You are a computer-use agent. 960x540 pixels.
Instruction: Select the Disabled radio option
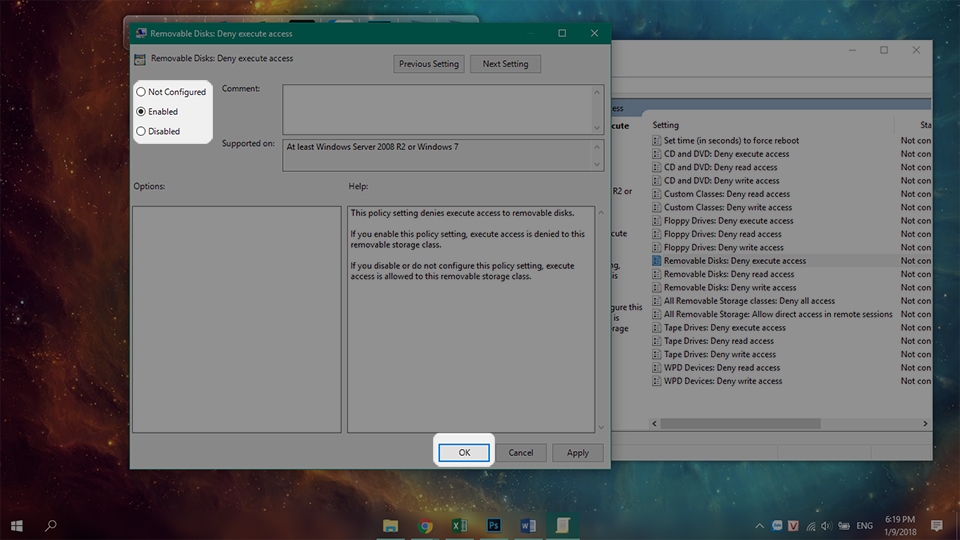tap(158, 131)
